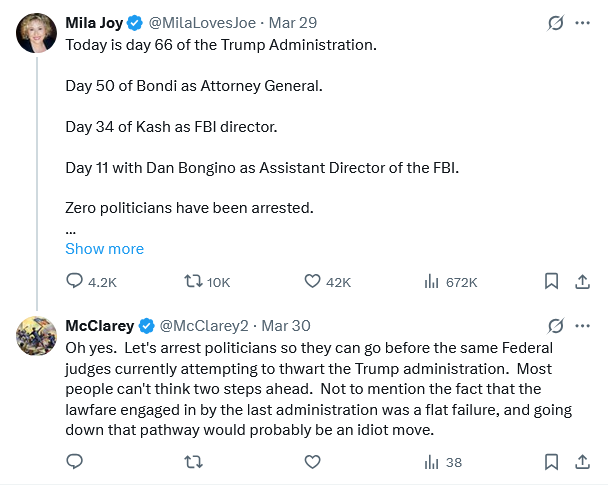
Task: Open Grok icon on Mila Joy's post
Action: coord(556,23)
